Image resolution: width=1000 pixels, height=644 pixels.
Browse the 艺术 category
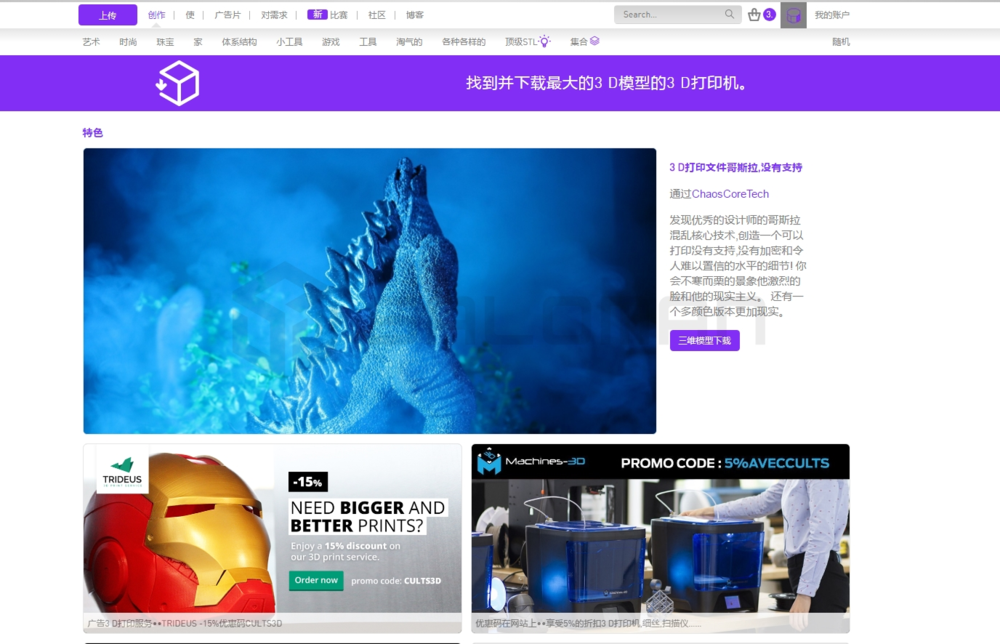91,42
